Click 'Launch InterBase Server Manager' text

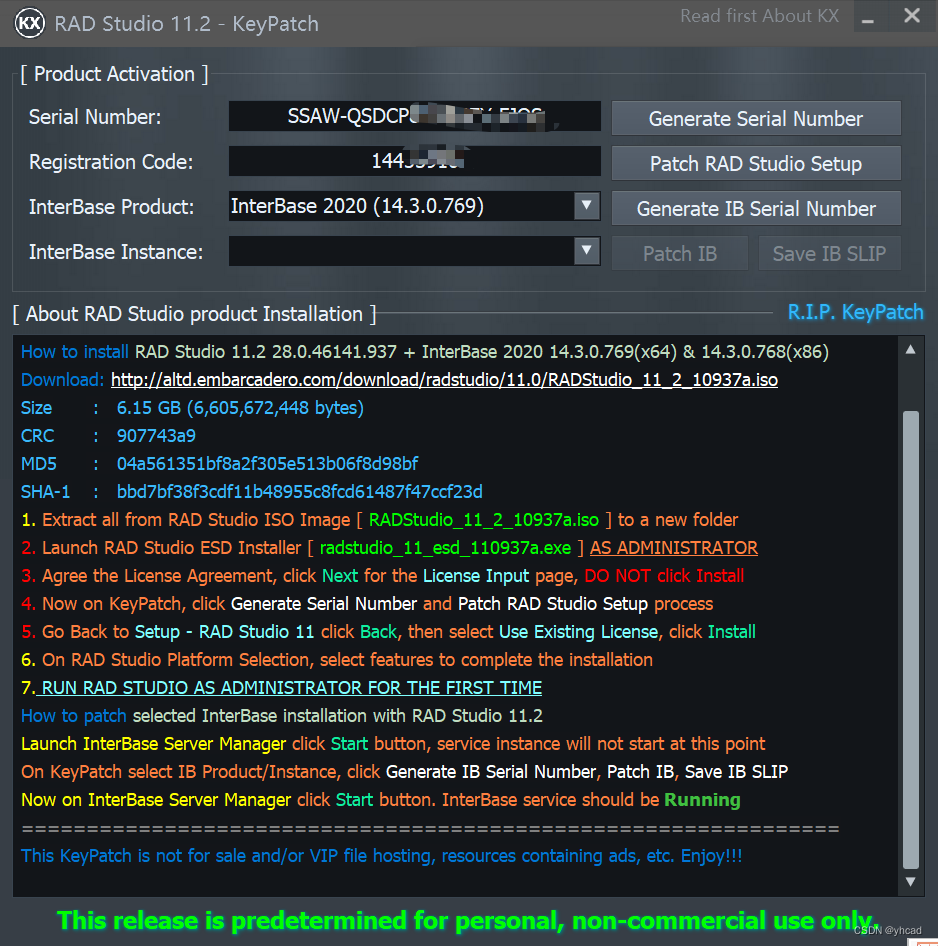pos(153,744)
